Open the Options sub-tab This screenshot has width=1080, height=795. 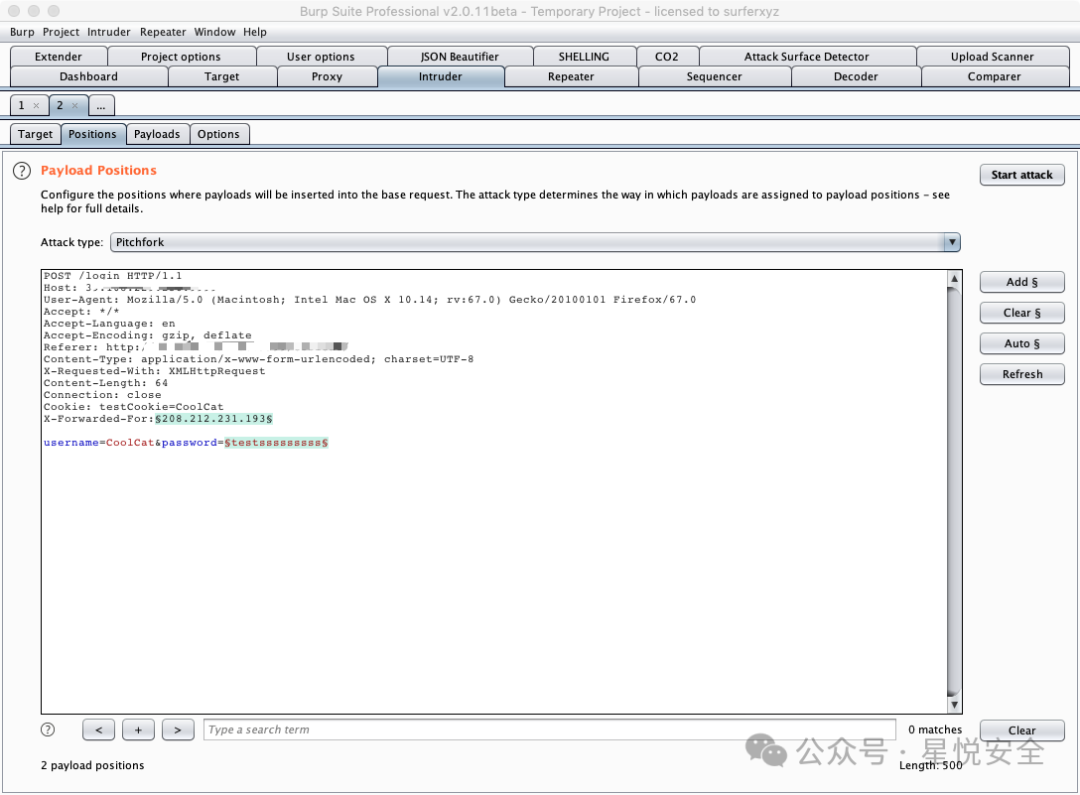click(x=218, y=134)
